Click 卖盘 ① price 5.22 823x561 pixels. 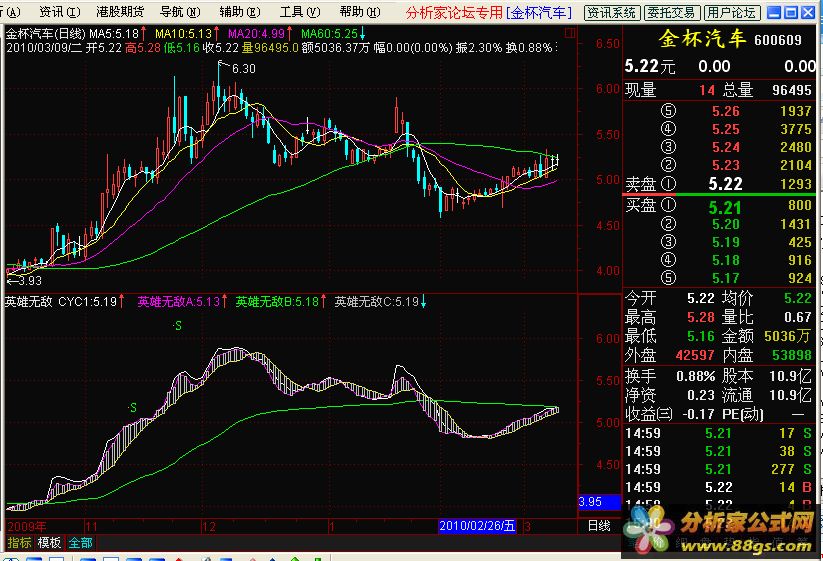pos(725,184)
